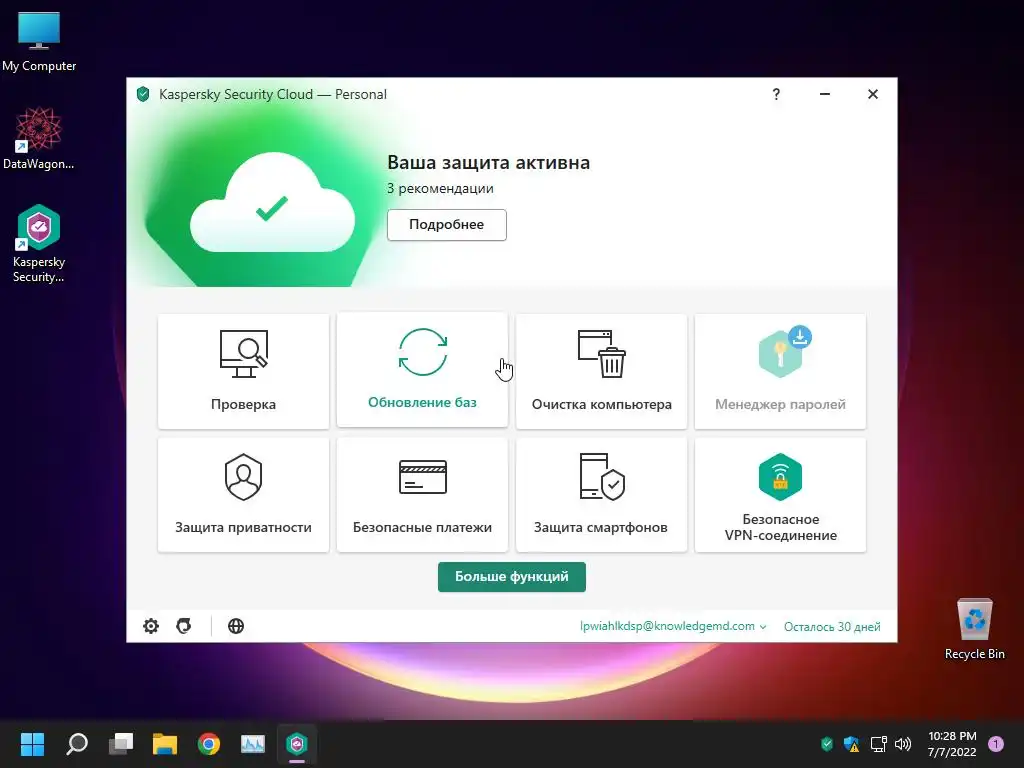This screenshot has height=768, width=1024.
Task: Click the Осталось 30 дней link
Action: pos(831,626)
